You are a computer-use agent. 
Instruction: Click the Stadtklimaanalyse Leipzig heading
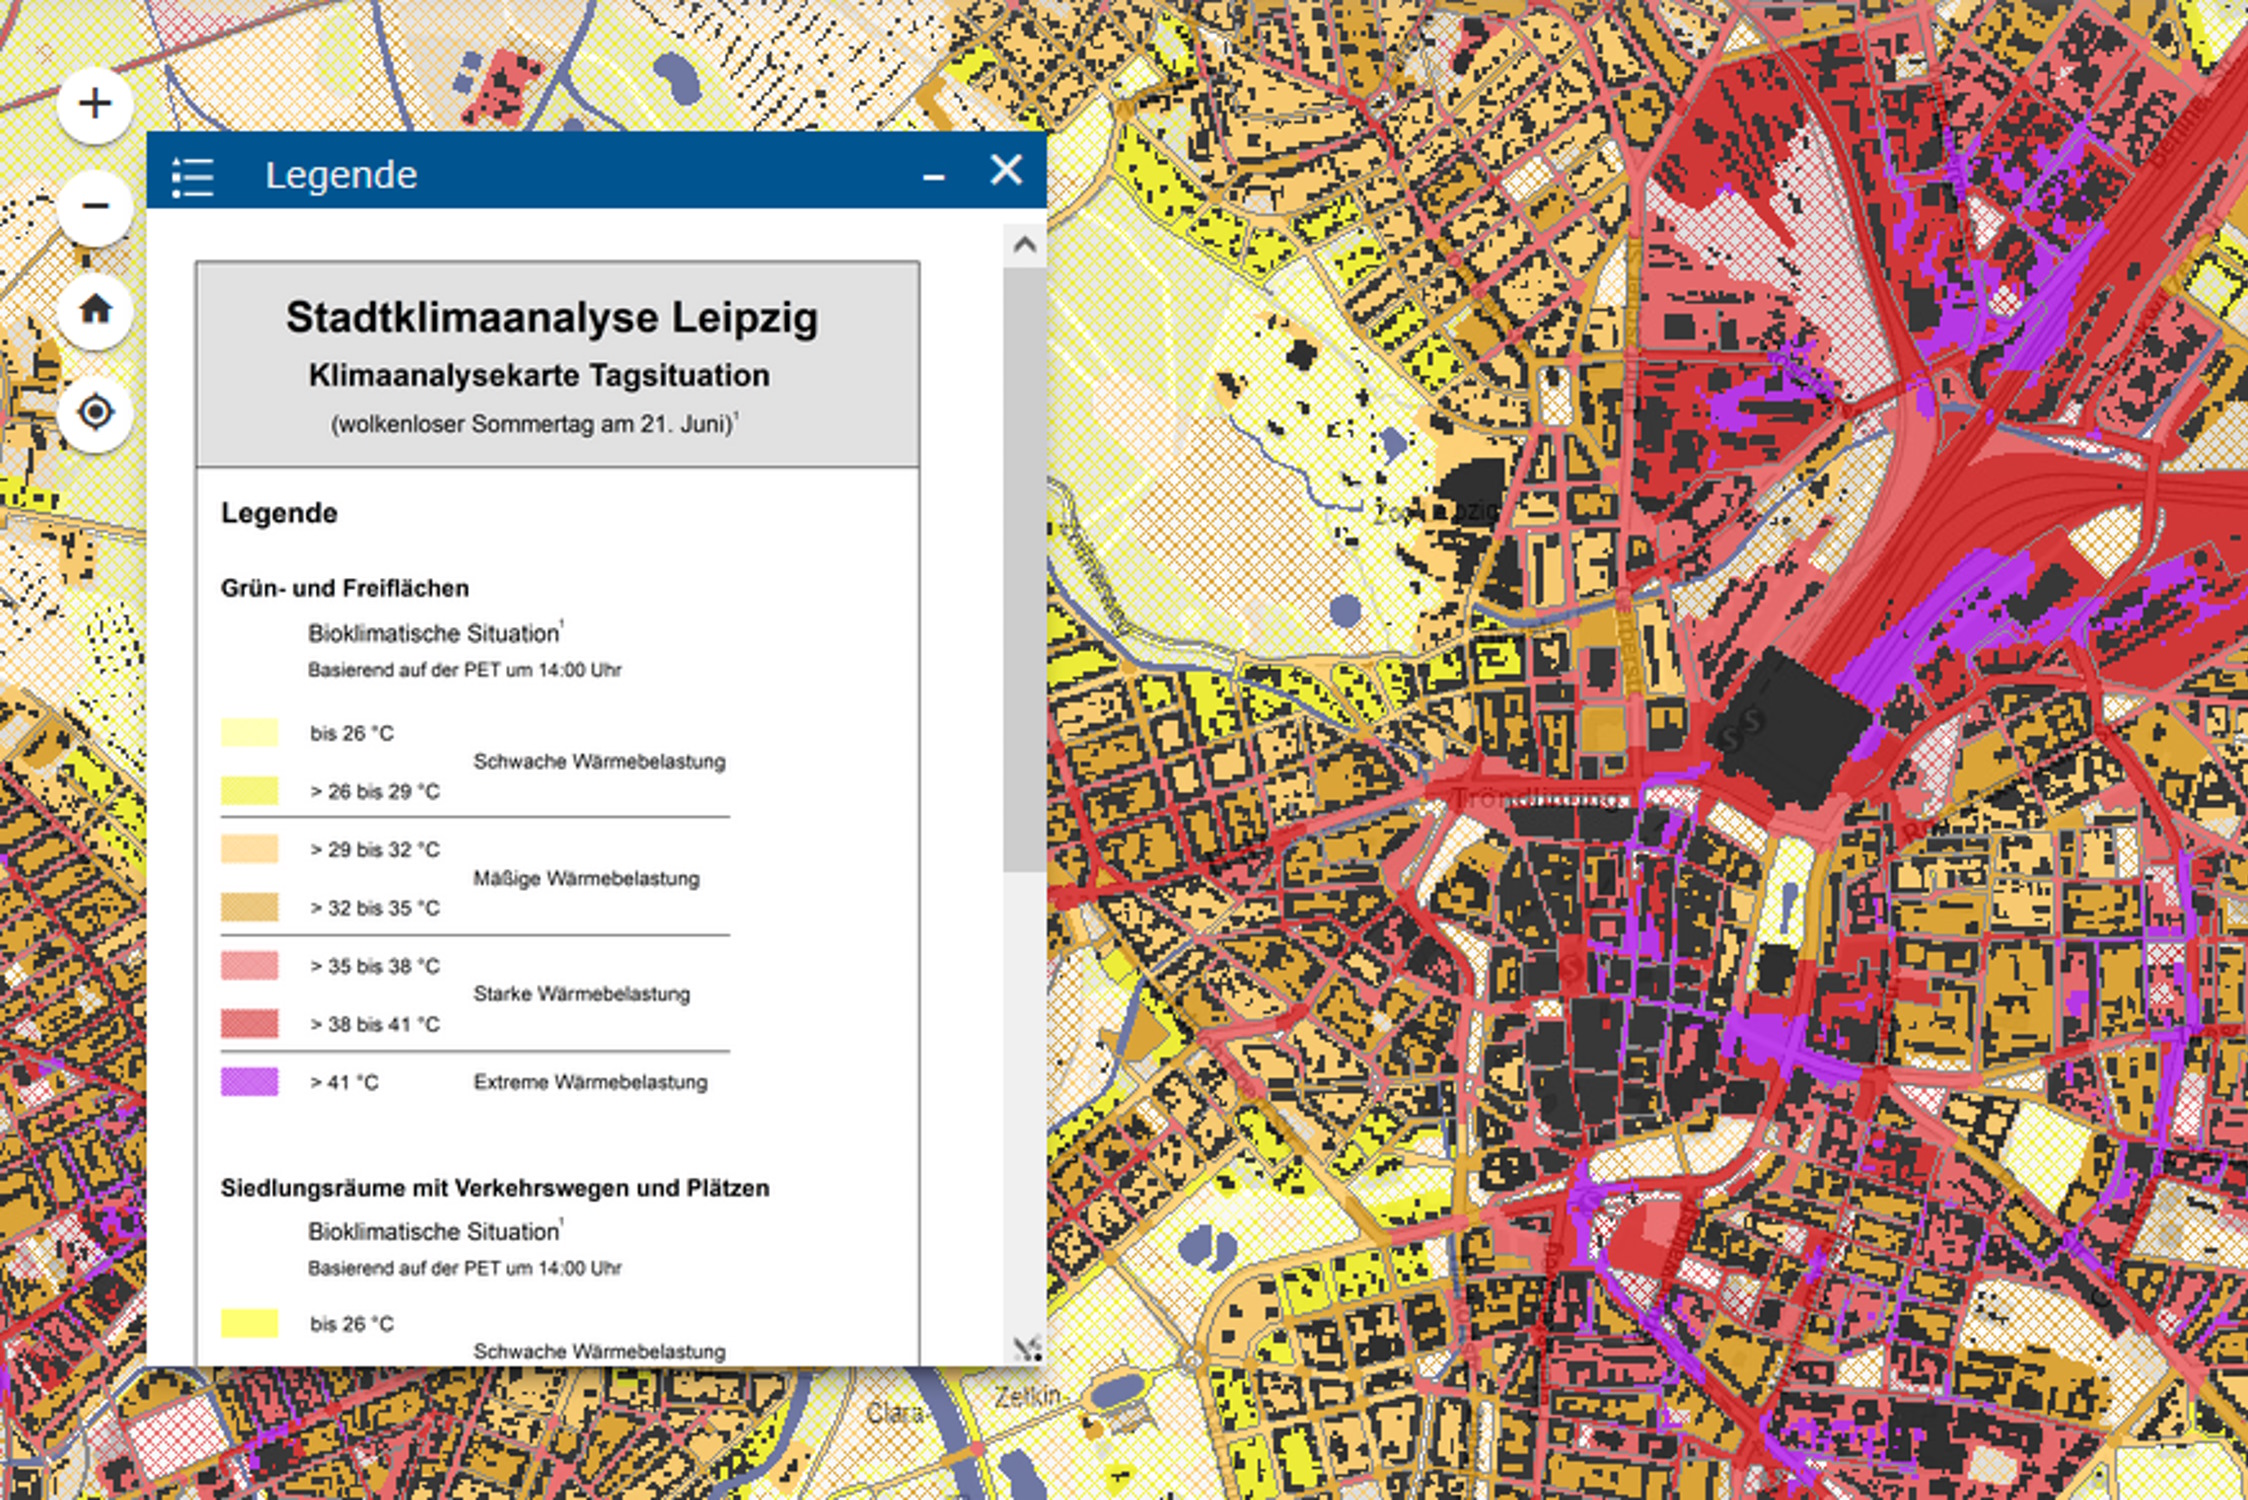pyautogui.click(x=552, y=318)
